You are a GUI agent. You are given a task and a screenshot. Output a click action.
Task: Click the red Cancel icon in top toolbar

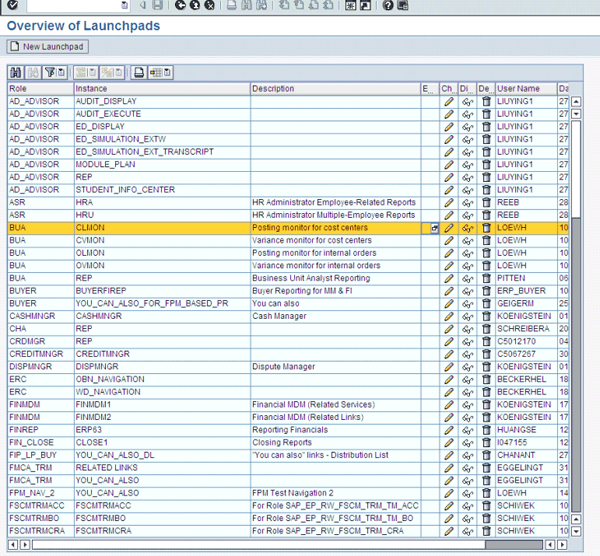[208, 6]
